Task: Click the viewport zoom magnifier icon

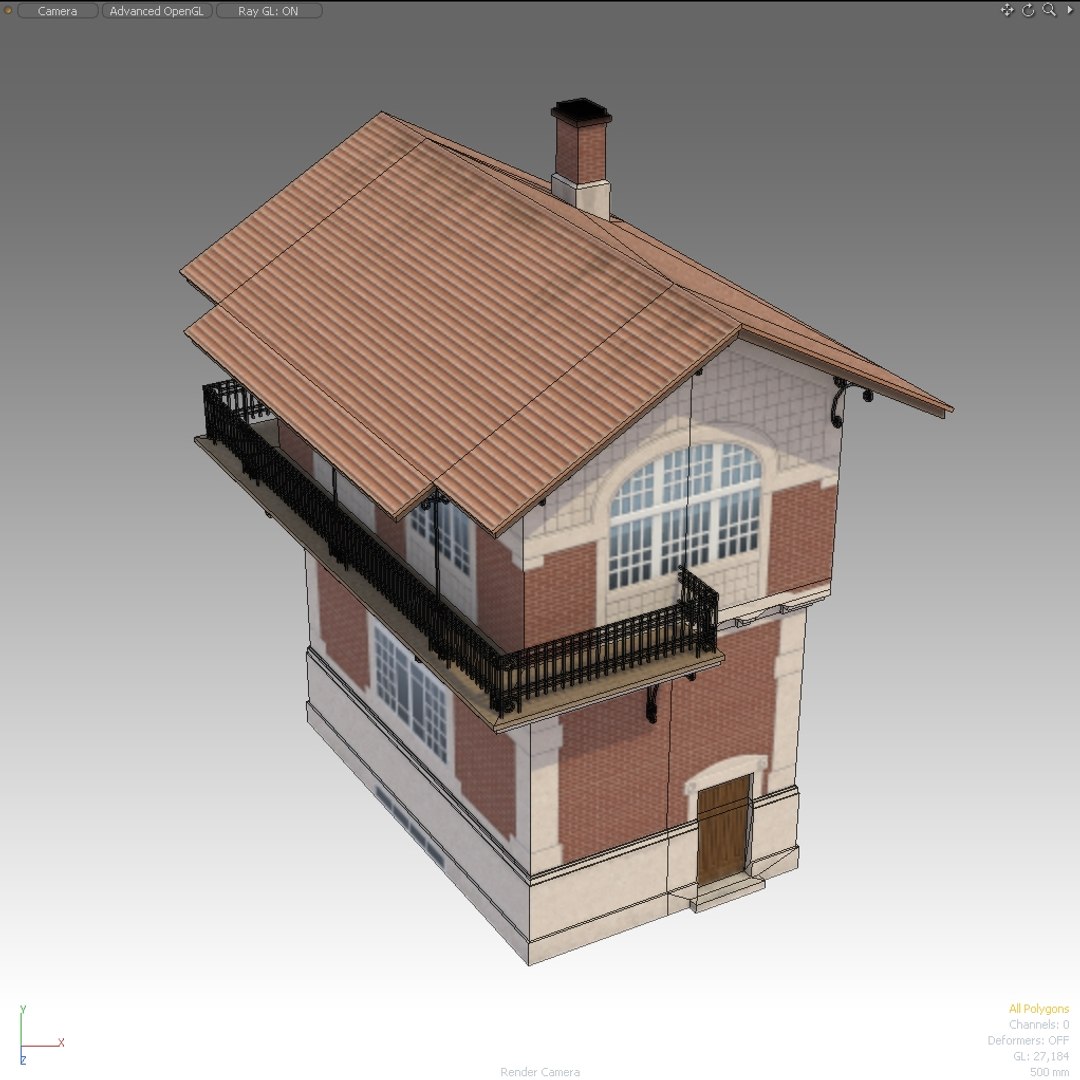Action: coord(1049,10)
